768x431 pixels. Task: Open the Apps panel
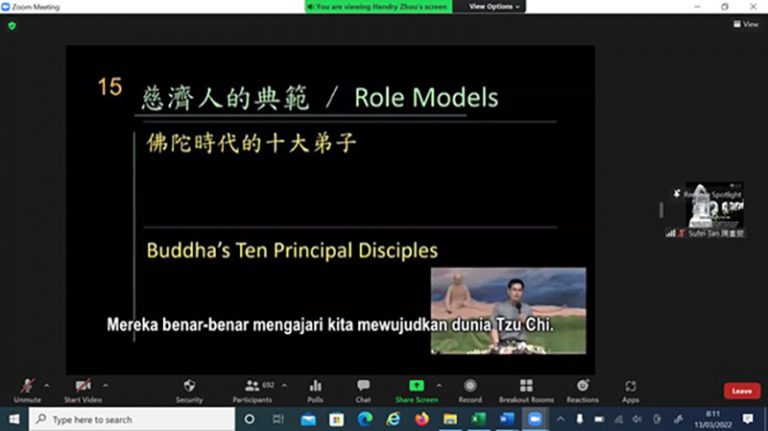tap(630, 390)
